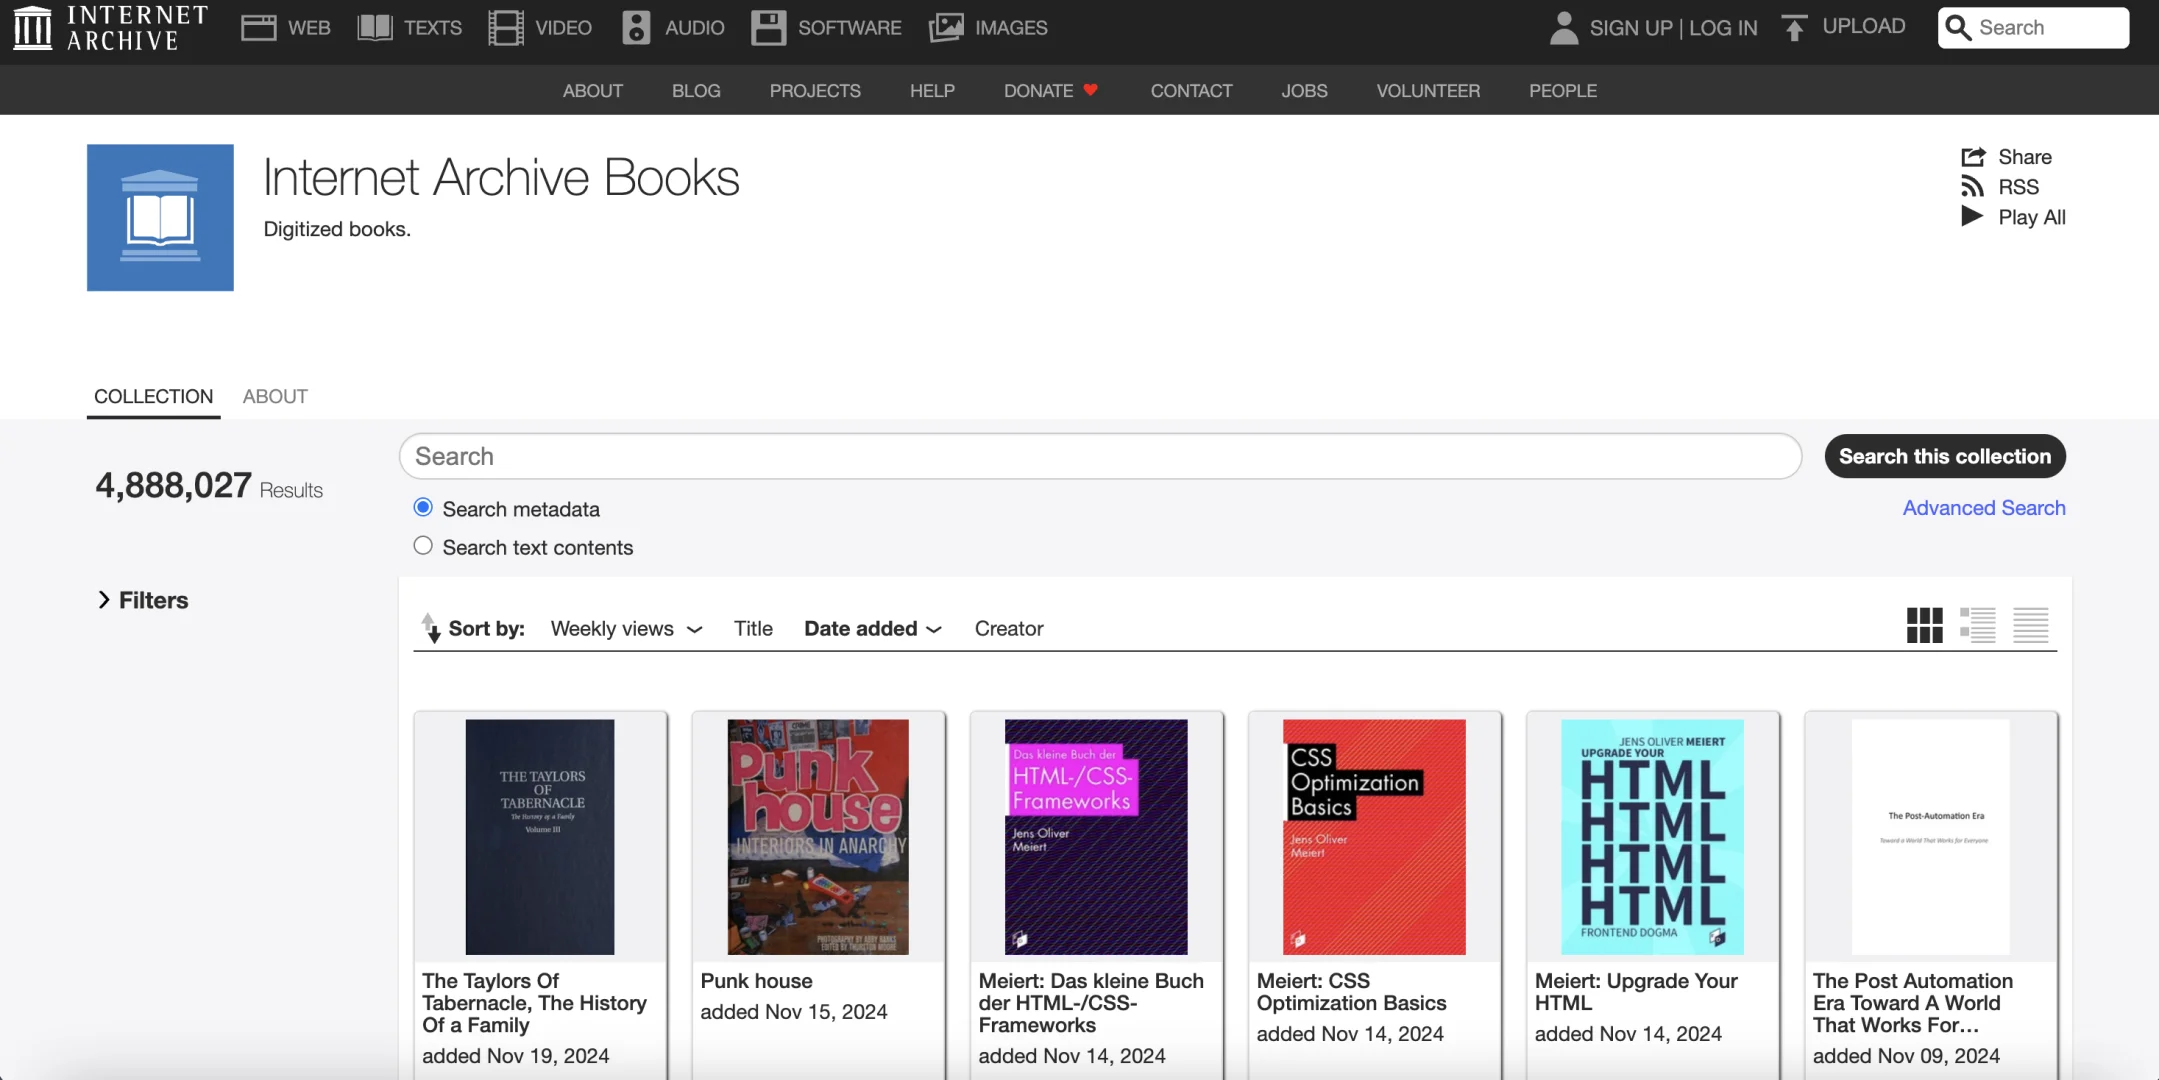The height and width of the screenshot is (1080, 2159).
Task: Switch to the About tab below the header
Action: pyautogui.click(x=275, y=396)
